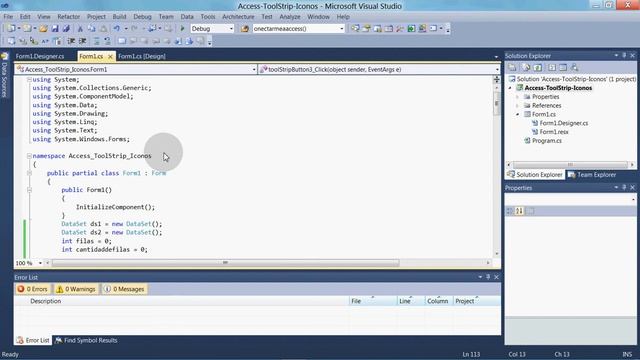Click Display Object Member List icon
This screenshot has width=640, height=360.
click(11, 41)
